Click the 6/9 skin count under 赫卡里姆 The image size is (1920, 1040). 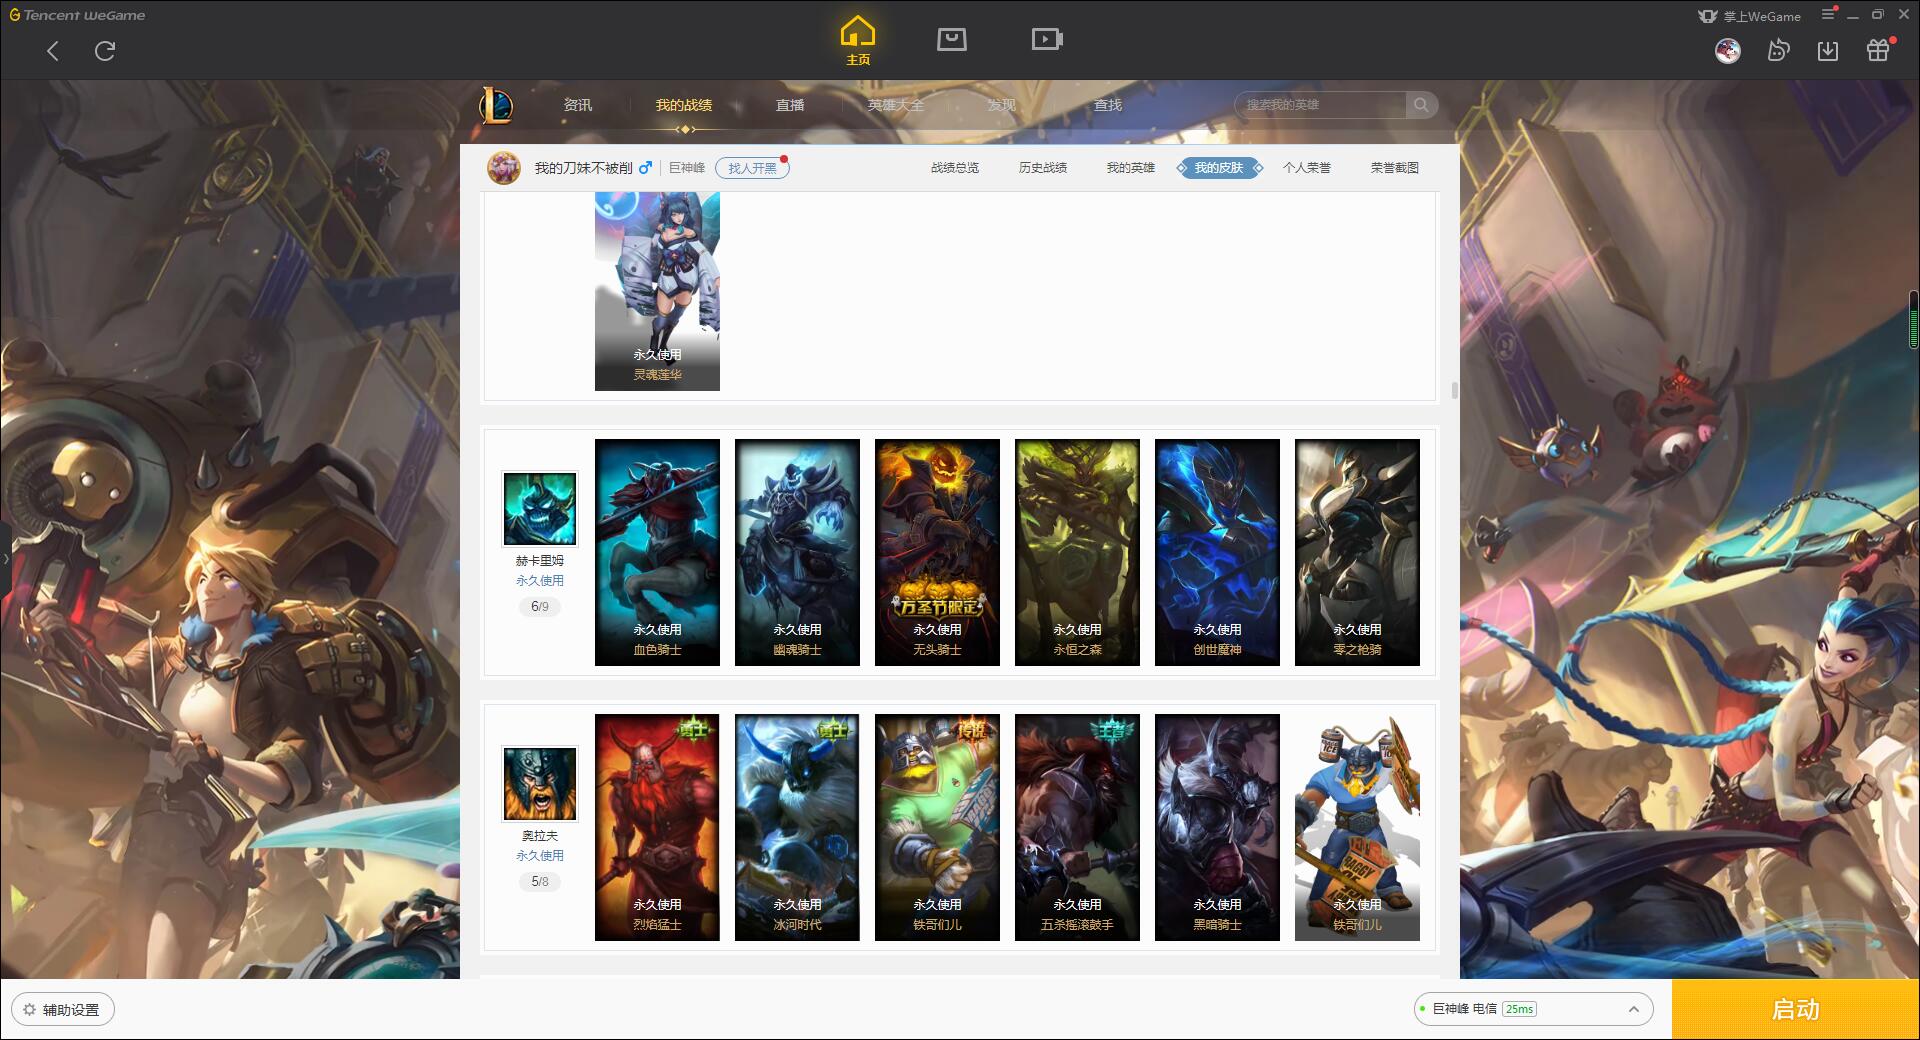click(540, 606)
